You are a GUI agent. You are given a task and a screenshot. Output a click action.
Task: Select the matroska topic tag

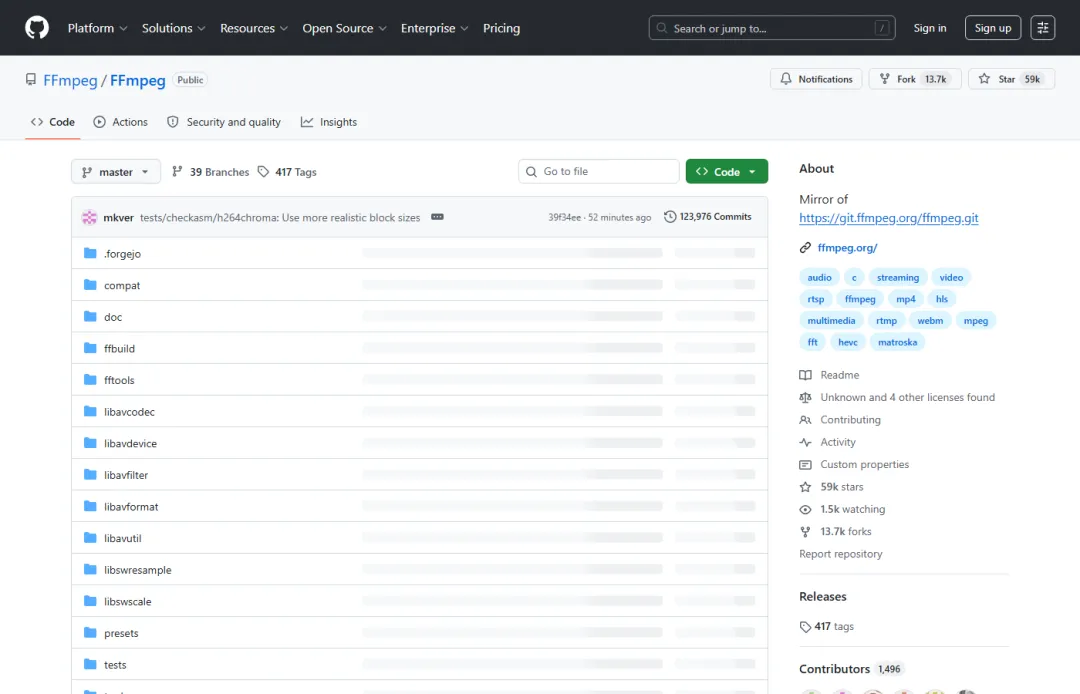pyautogui.click(x=897, y=342)
